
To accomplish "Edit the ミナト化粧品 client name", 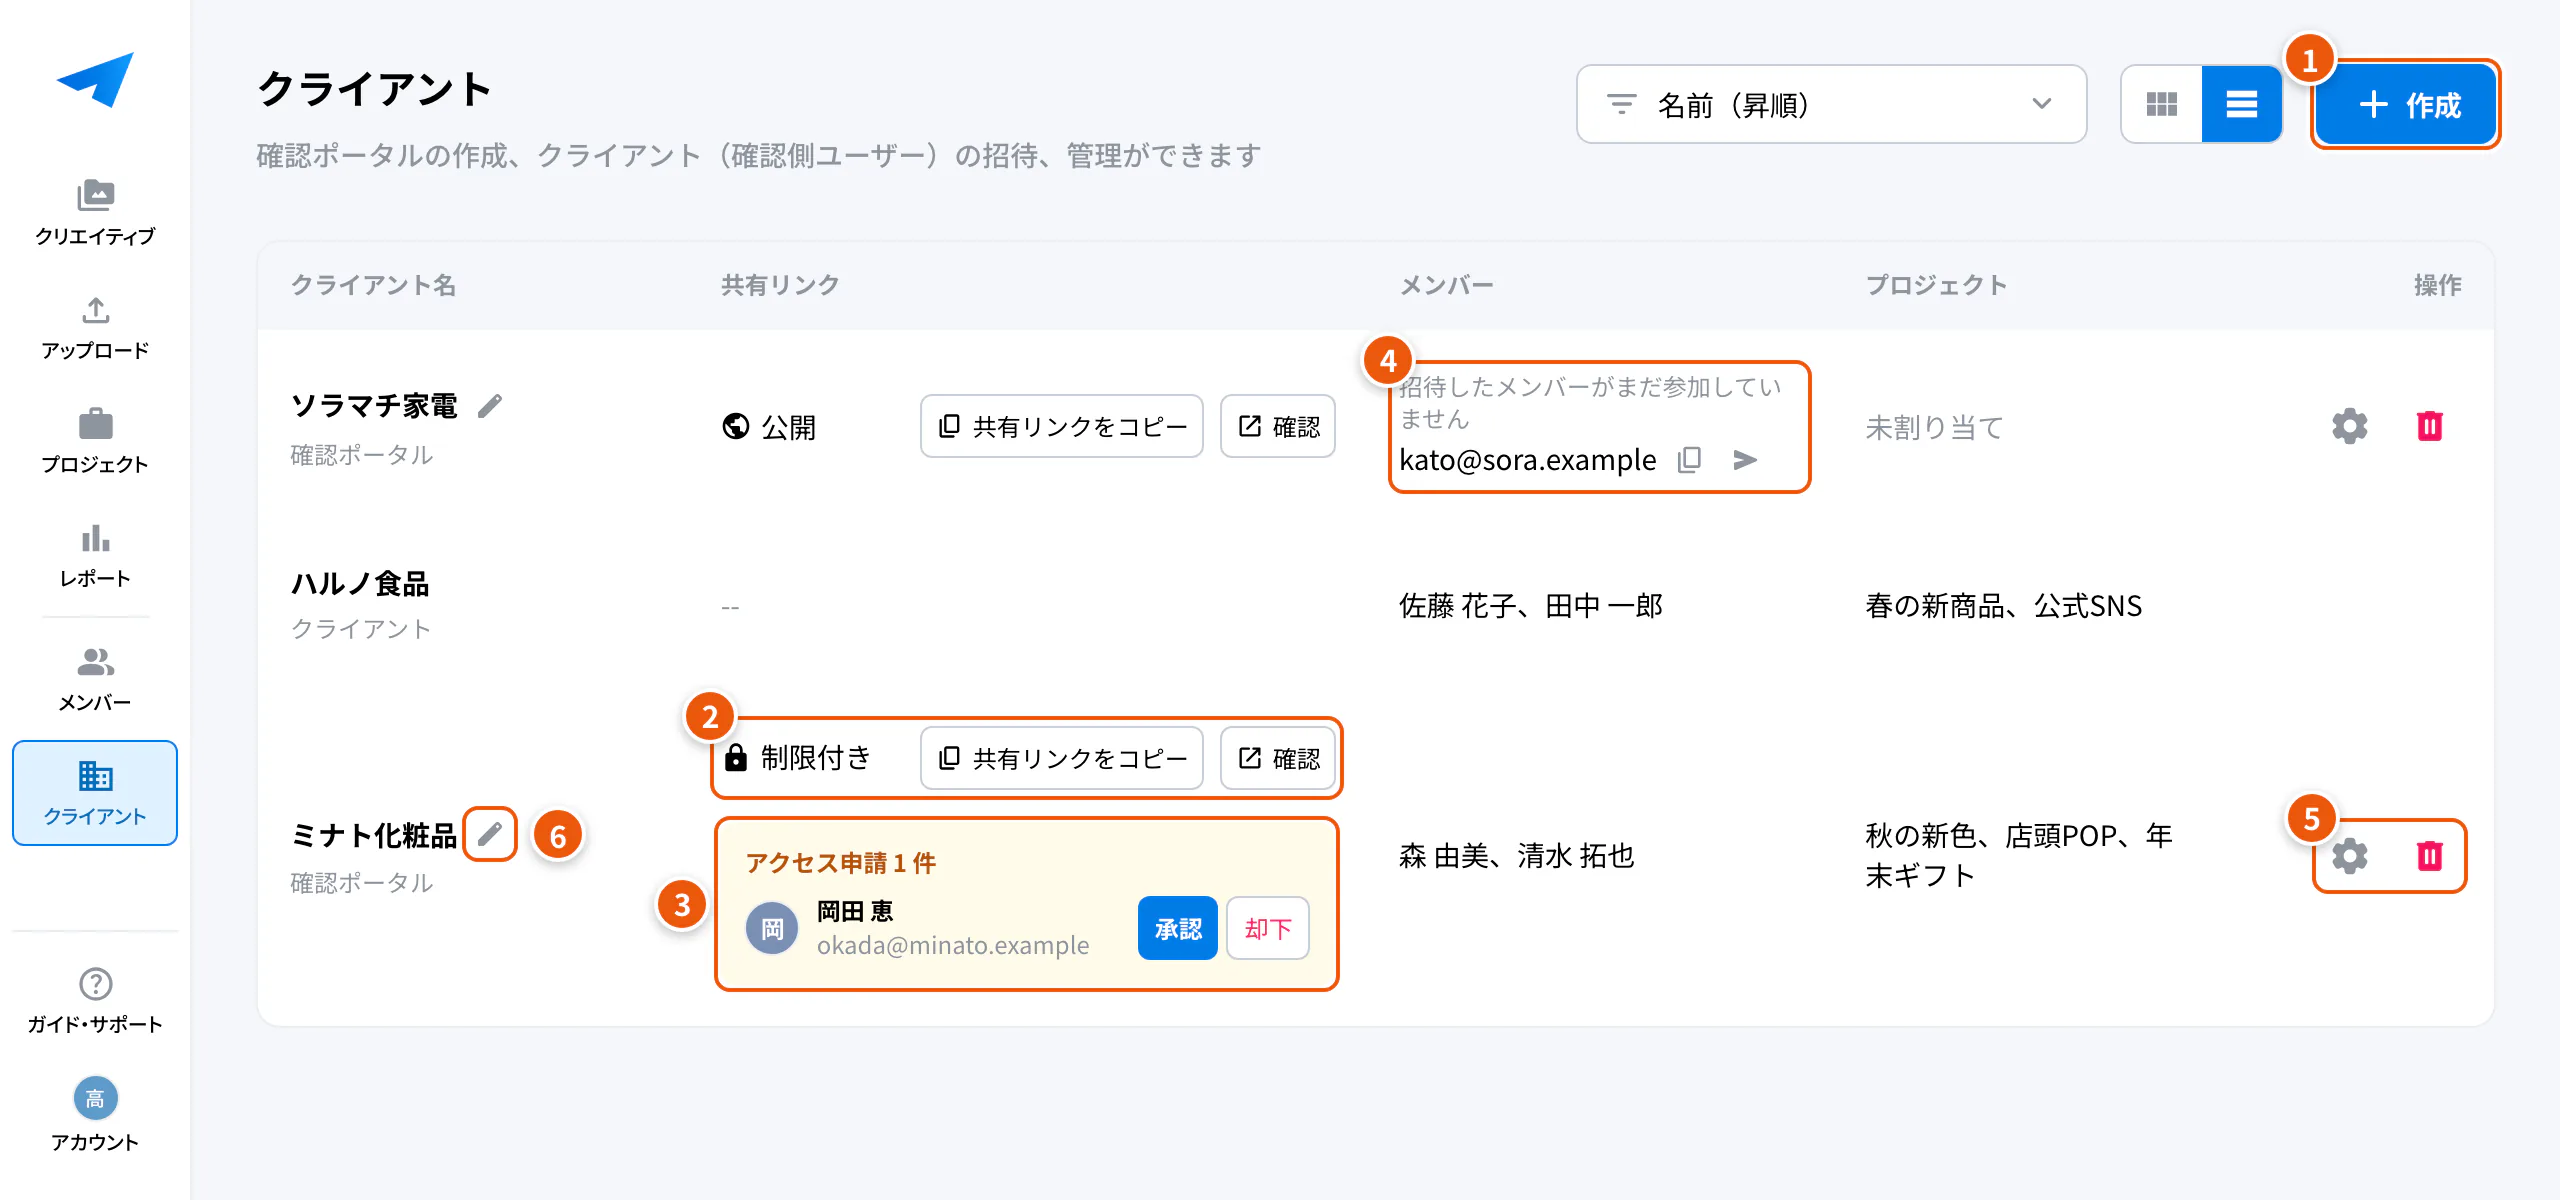I will (490, 833).
